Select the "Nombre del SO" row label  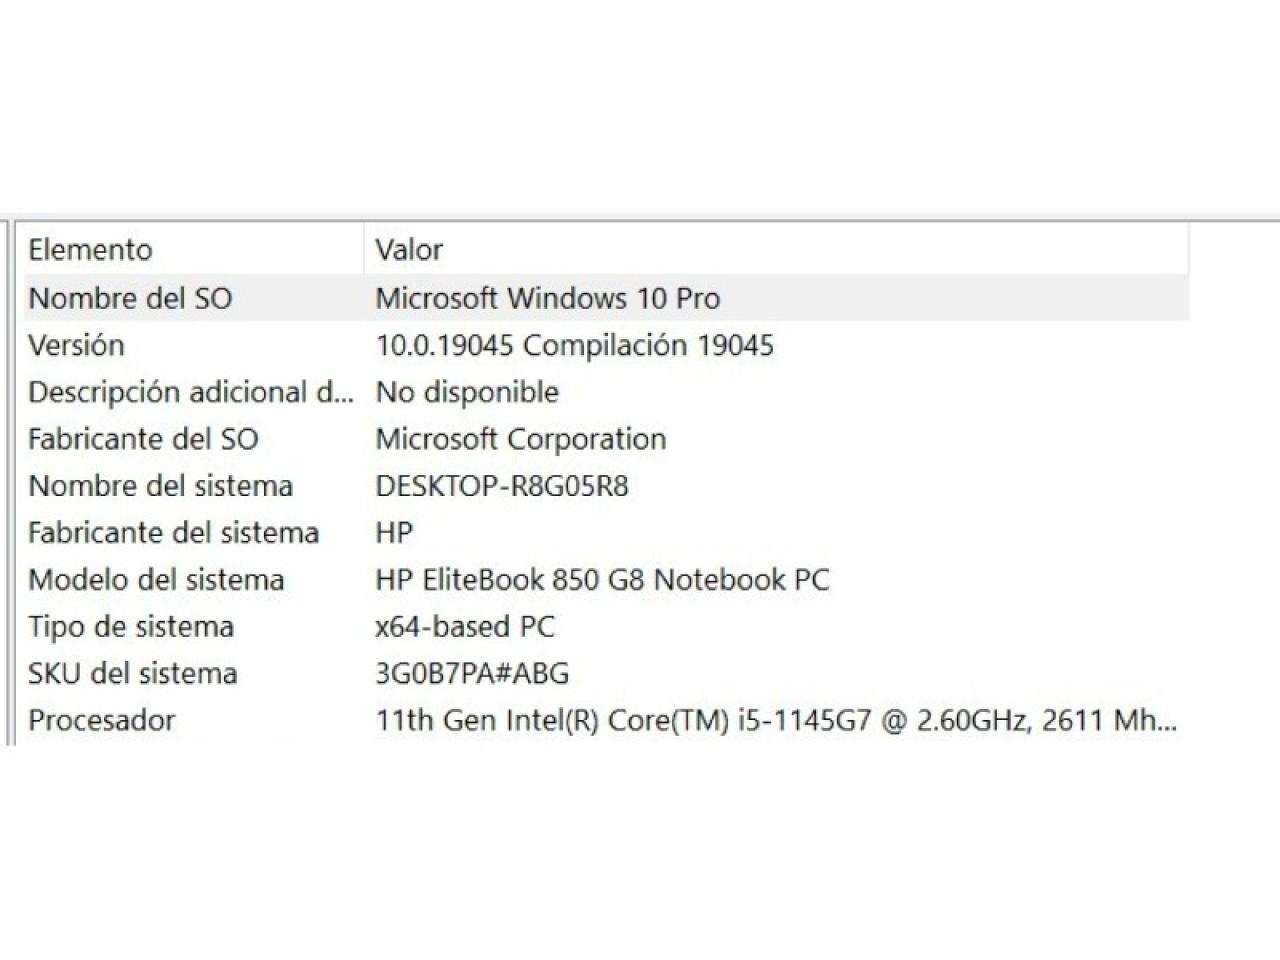tap(130, 298)
